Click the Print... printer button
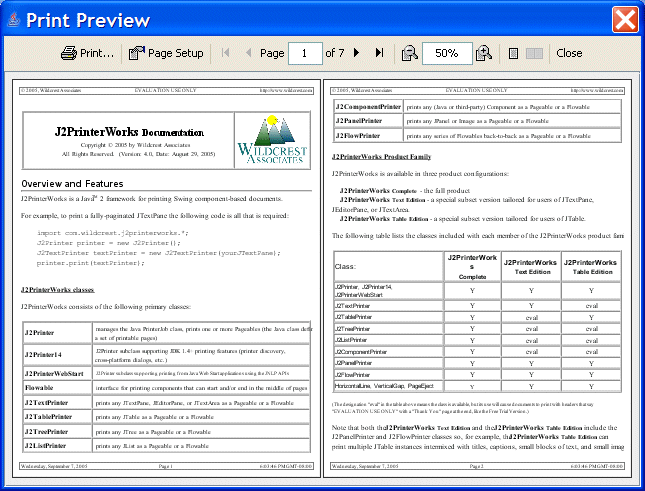Image resolution: width=645 pixels, height=491 pixels. 87,53
